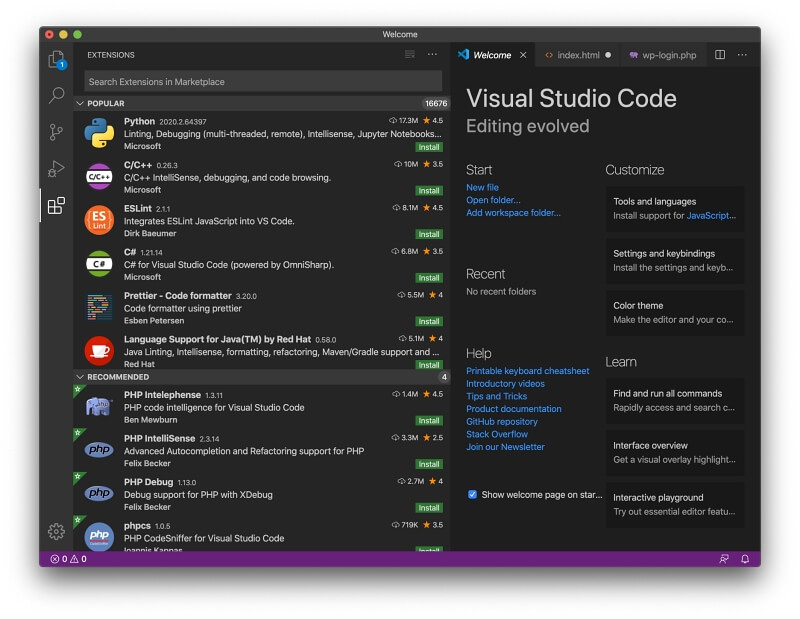800x619 pixels.
Task: Open Find and run all commands card
Action: tap(674, 401)
